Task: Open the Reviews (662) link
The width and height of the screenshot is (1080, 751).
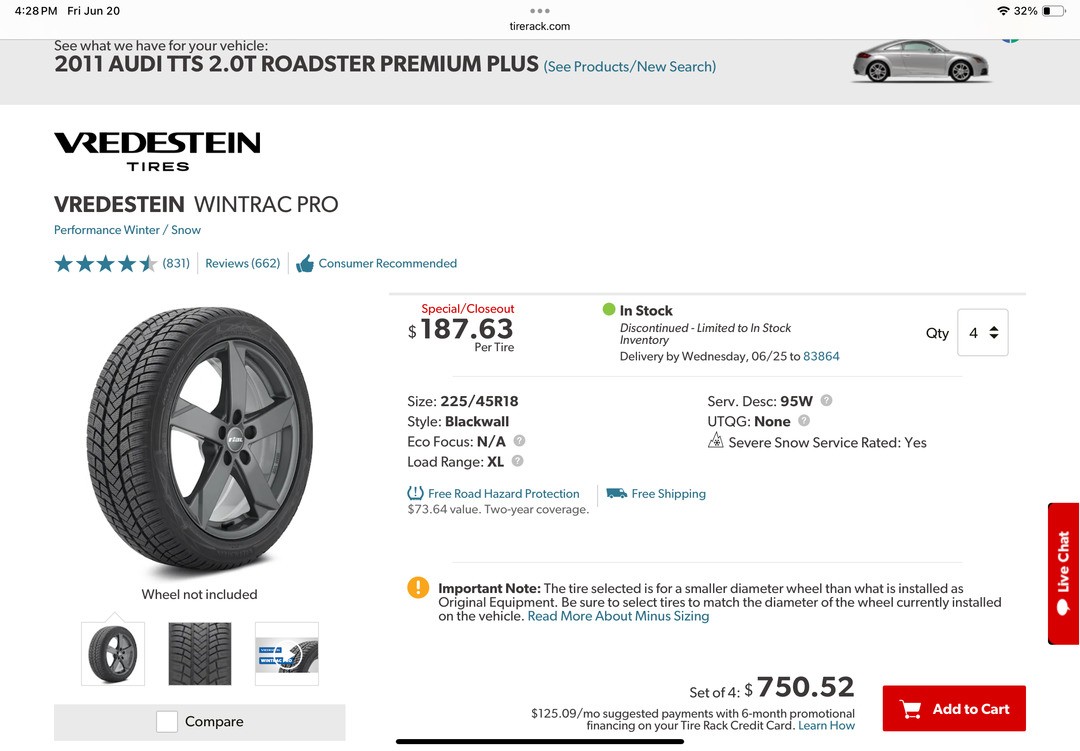Action: (242, 264)
